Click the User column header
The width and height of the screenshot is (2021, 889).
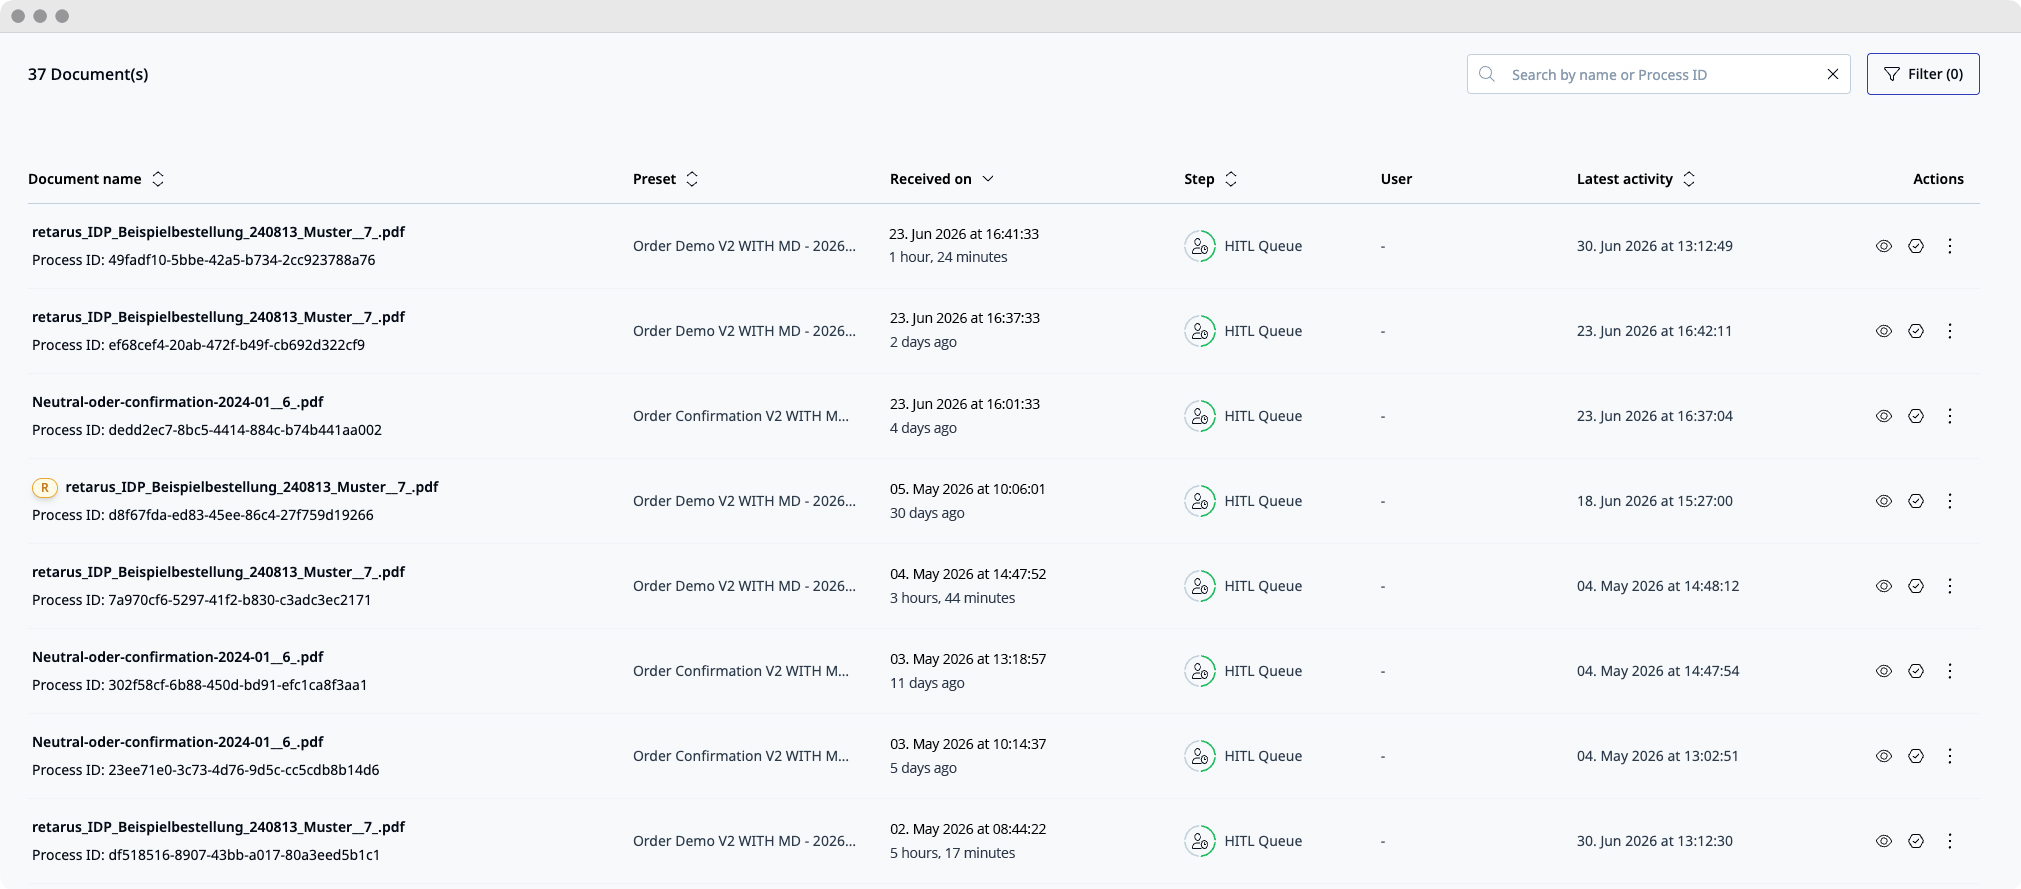[x=1396, y=179]
